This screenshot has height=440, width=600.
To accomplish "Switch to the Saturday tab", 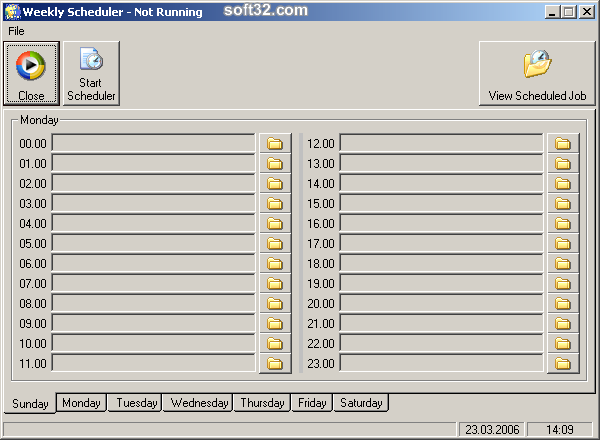I will coord(361,403).
